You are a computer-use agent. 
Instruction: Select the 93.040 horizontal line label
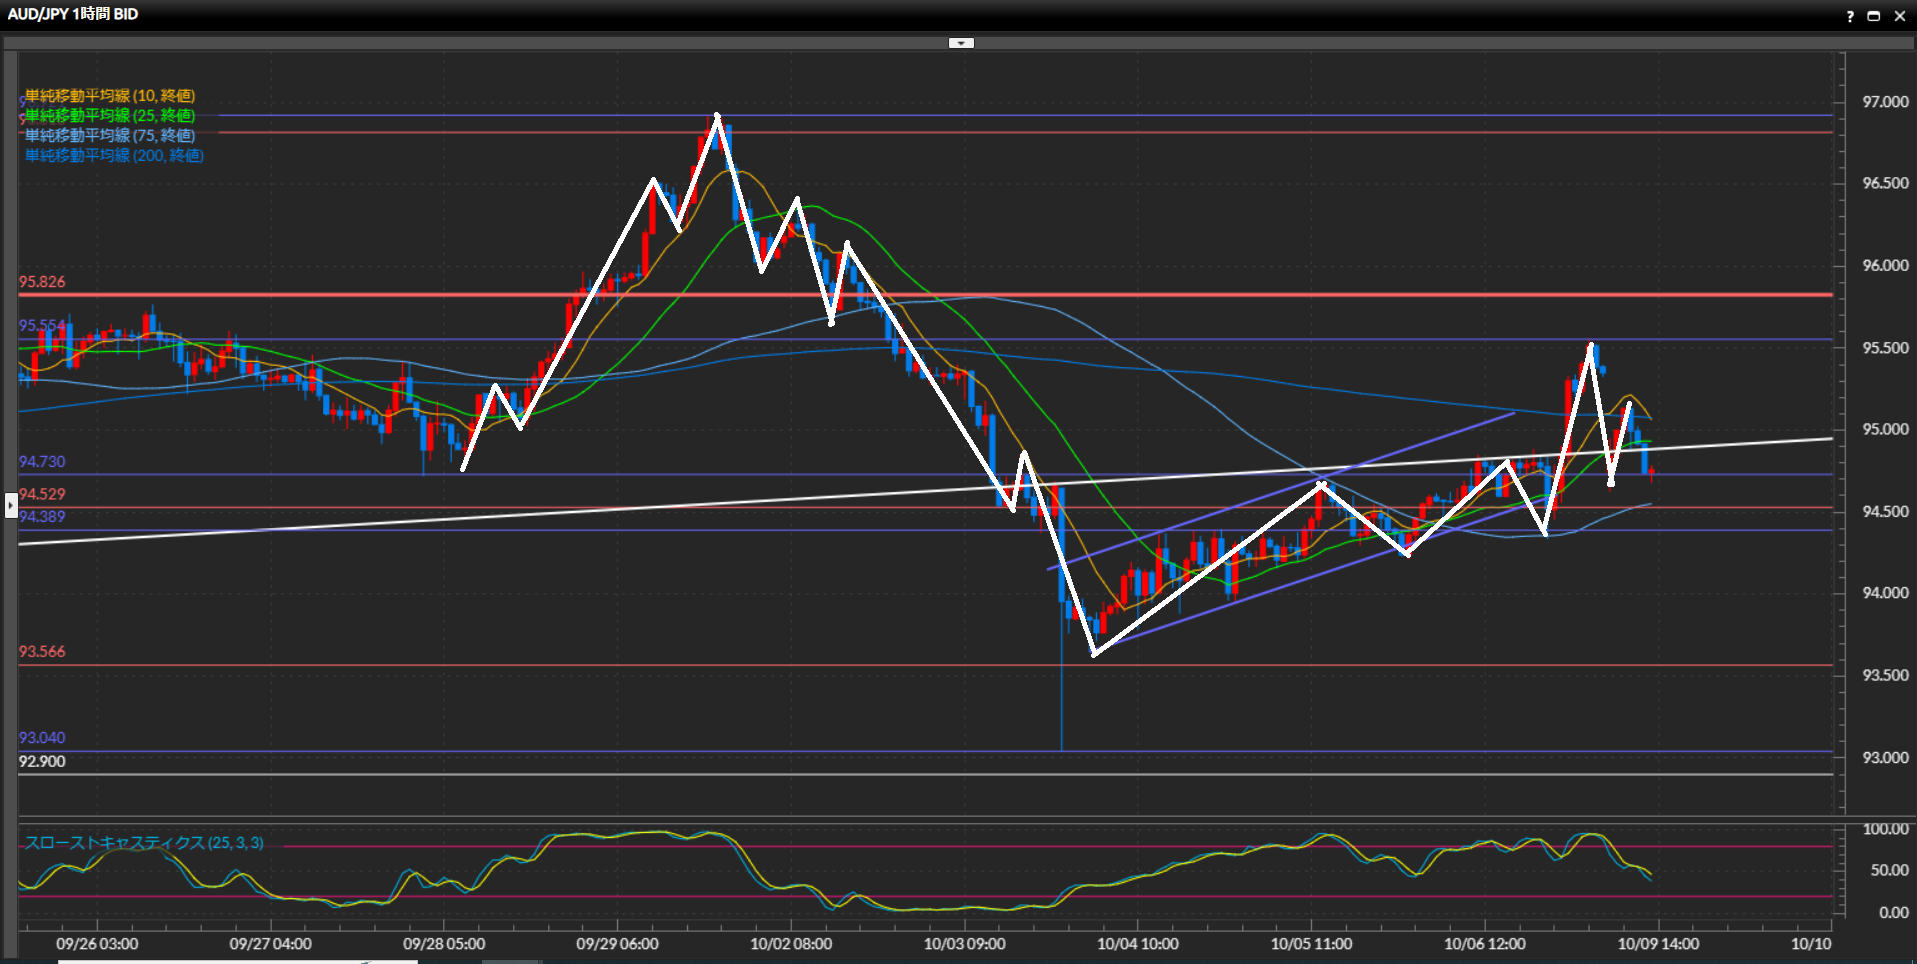[42, 738]
